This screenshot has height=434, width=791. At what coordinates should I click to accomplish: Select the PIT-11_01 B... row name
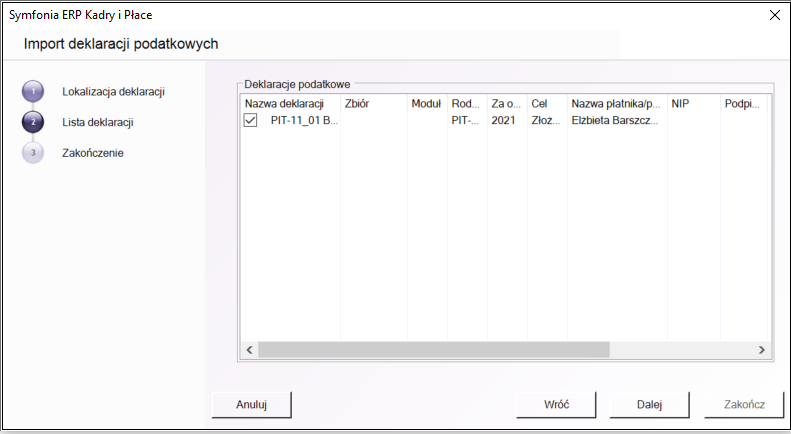[304, 120]
